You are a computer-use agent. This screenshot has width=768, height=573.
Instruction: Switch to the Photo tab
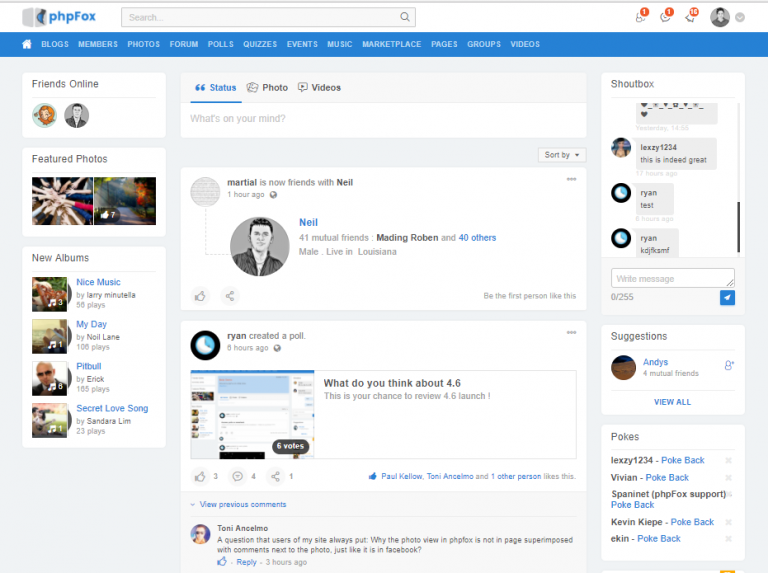[267, 88]
